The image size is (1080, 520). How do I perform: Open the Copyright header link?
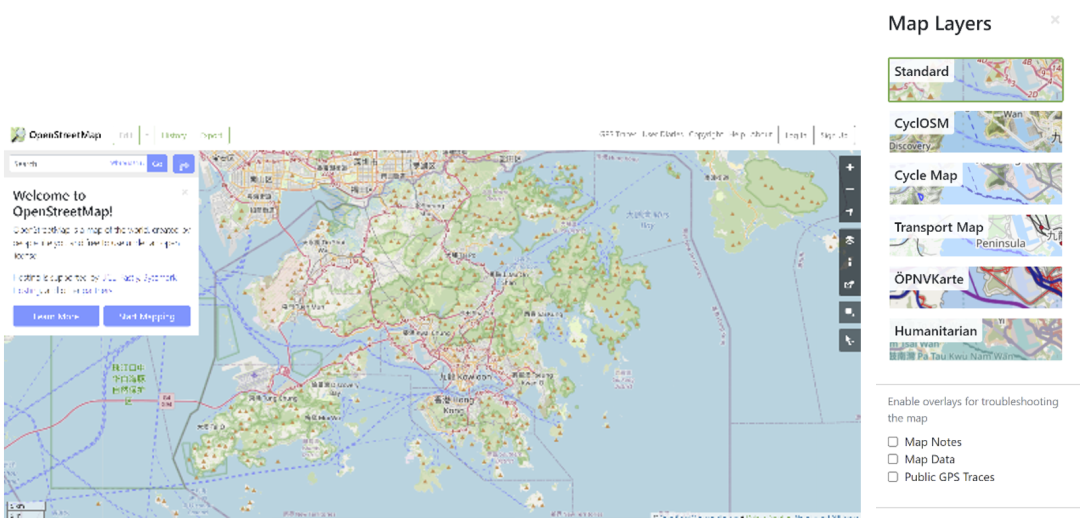[706, 135]
